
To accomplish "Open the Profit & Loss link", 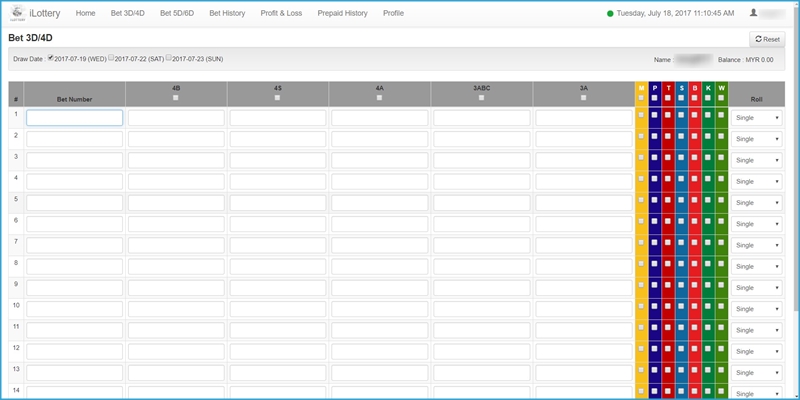I will (281, 14).
